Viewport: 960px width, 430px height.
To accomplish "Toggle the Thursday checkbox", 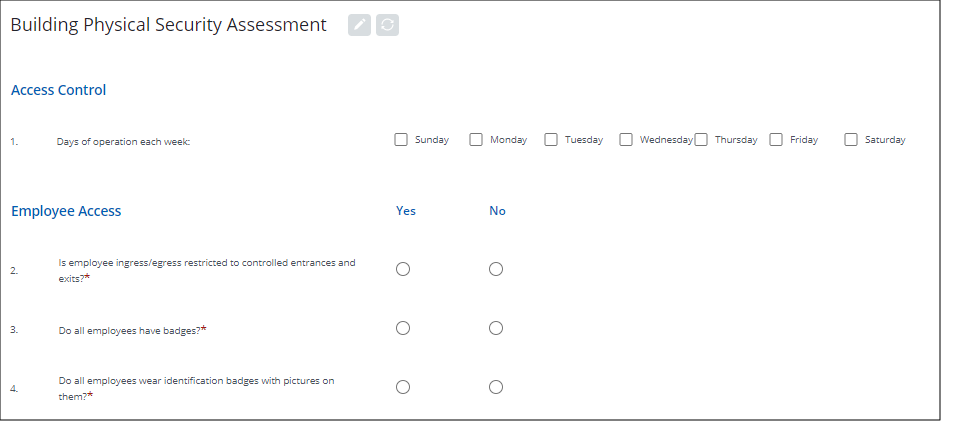I will (x=701, y=140).
